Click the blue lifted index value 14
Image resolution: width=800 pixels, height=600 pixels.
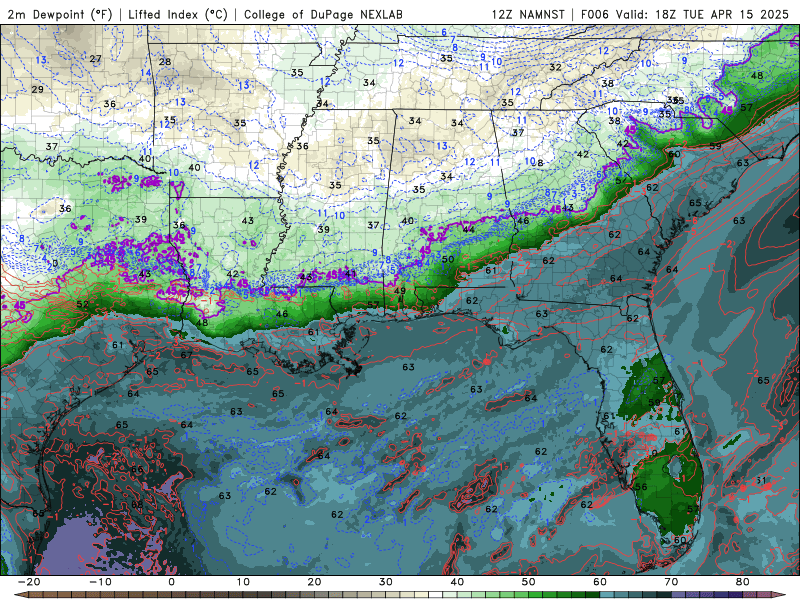(145, 73)
